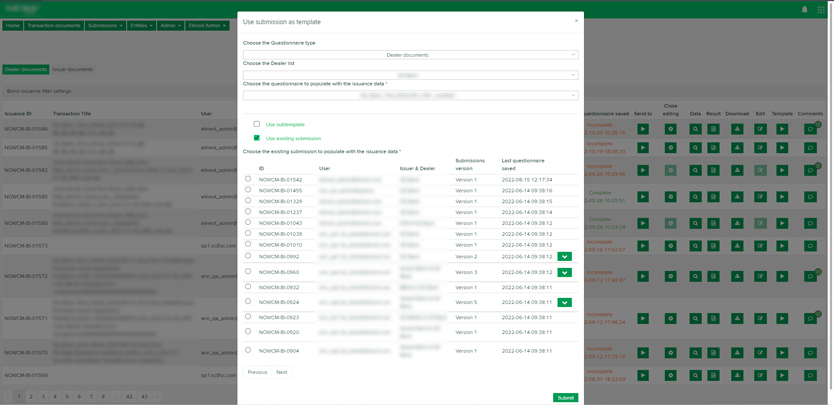
Task: Click first row's Data magnifier icon
Action: coord(695,129)
